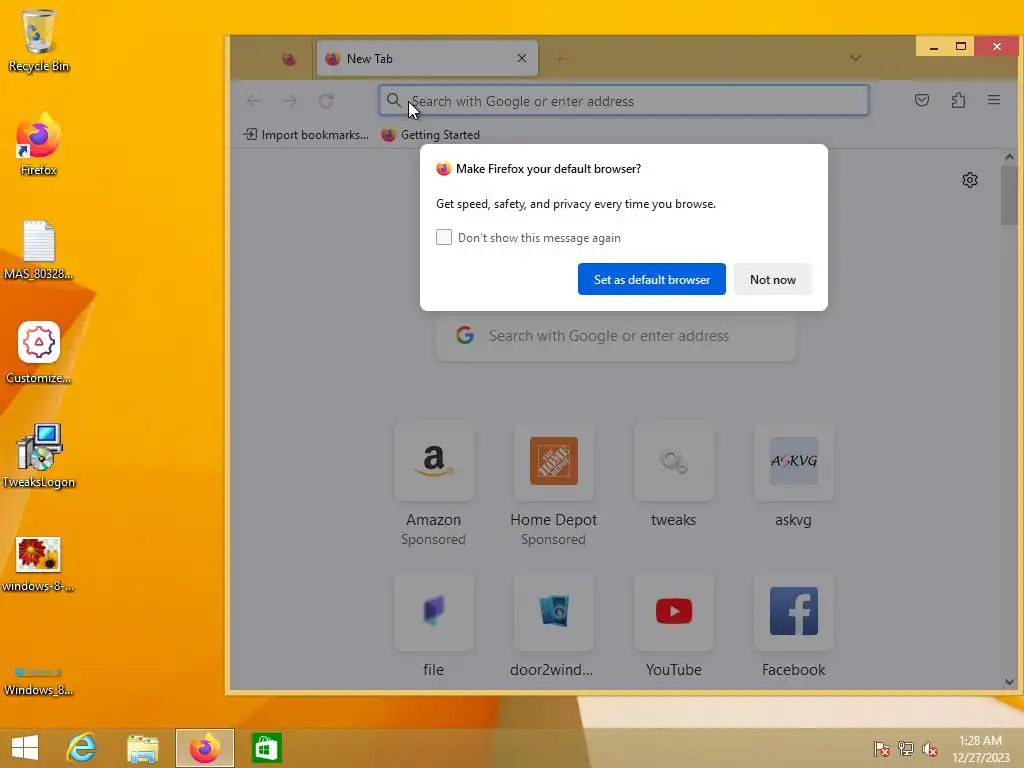Focus the Google search box on page
Screen dimensions: 1024x768
[616, 336]
